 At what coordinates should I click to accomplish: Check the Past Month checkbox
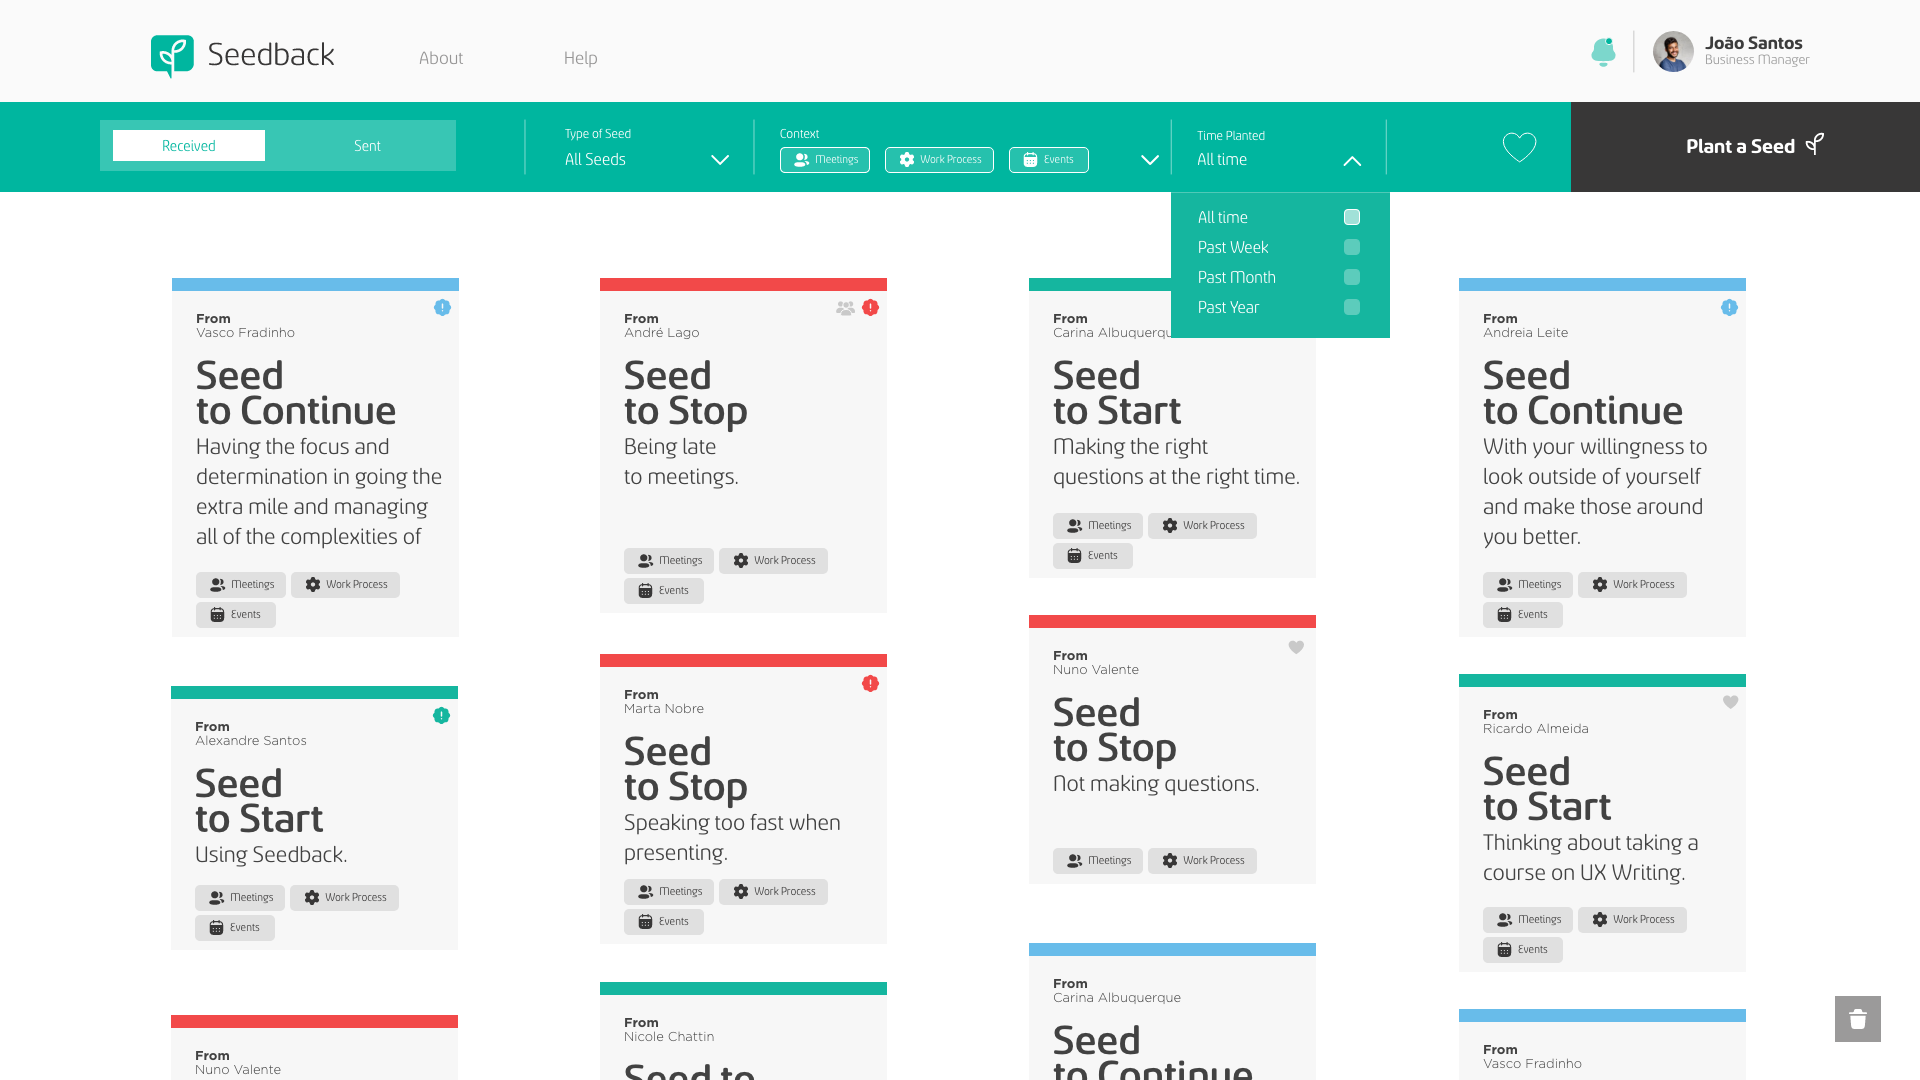click(1352, 277)
